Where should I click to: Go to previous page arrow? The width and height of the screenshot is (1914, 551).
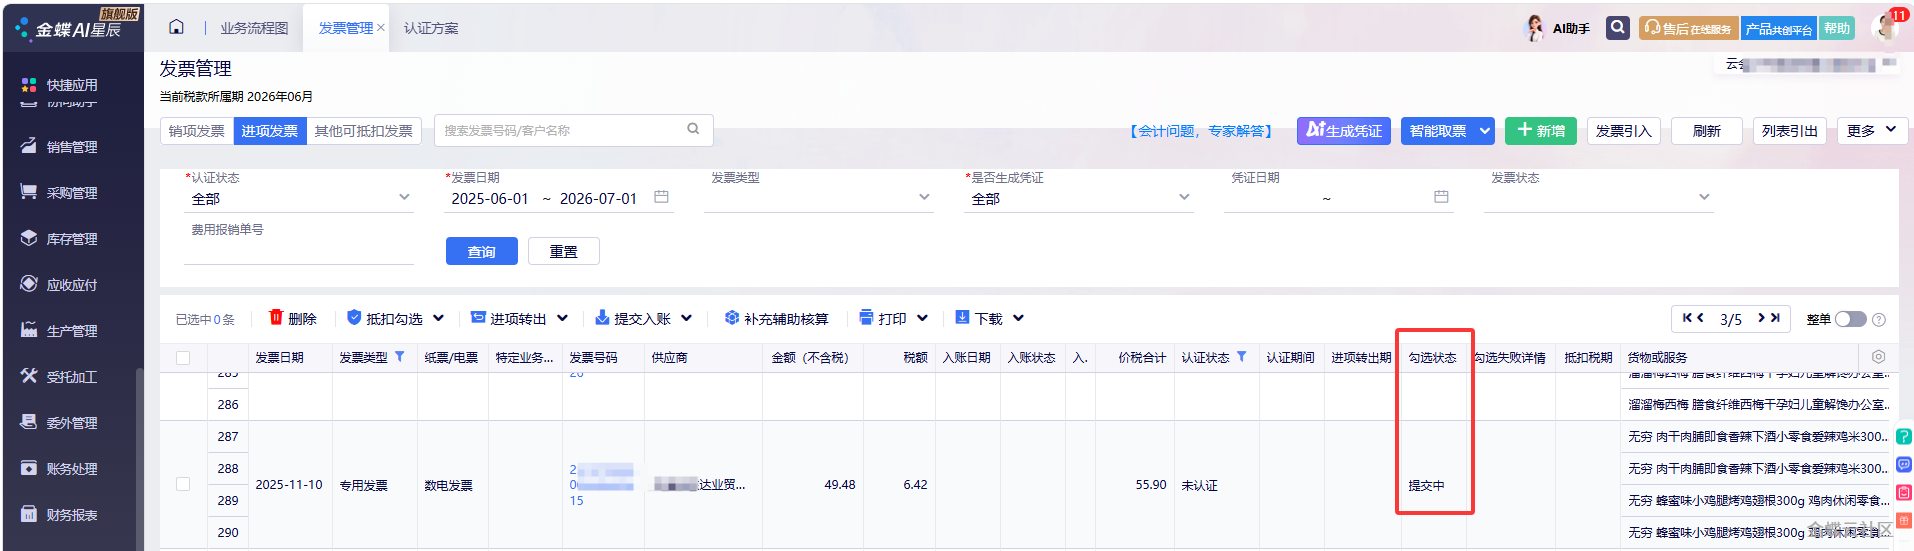point(1701,318)
